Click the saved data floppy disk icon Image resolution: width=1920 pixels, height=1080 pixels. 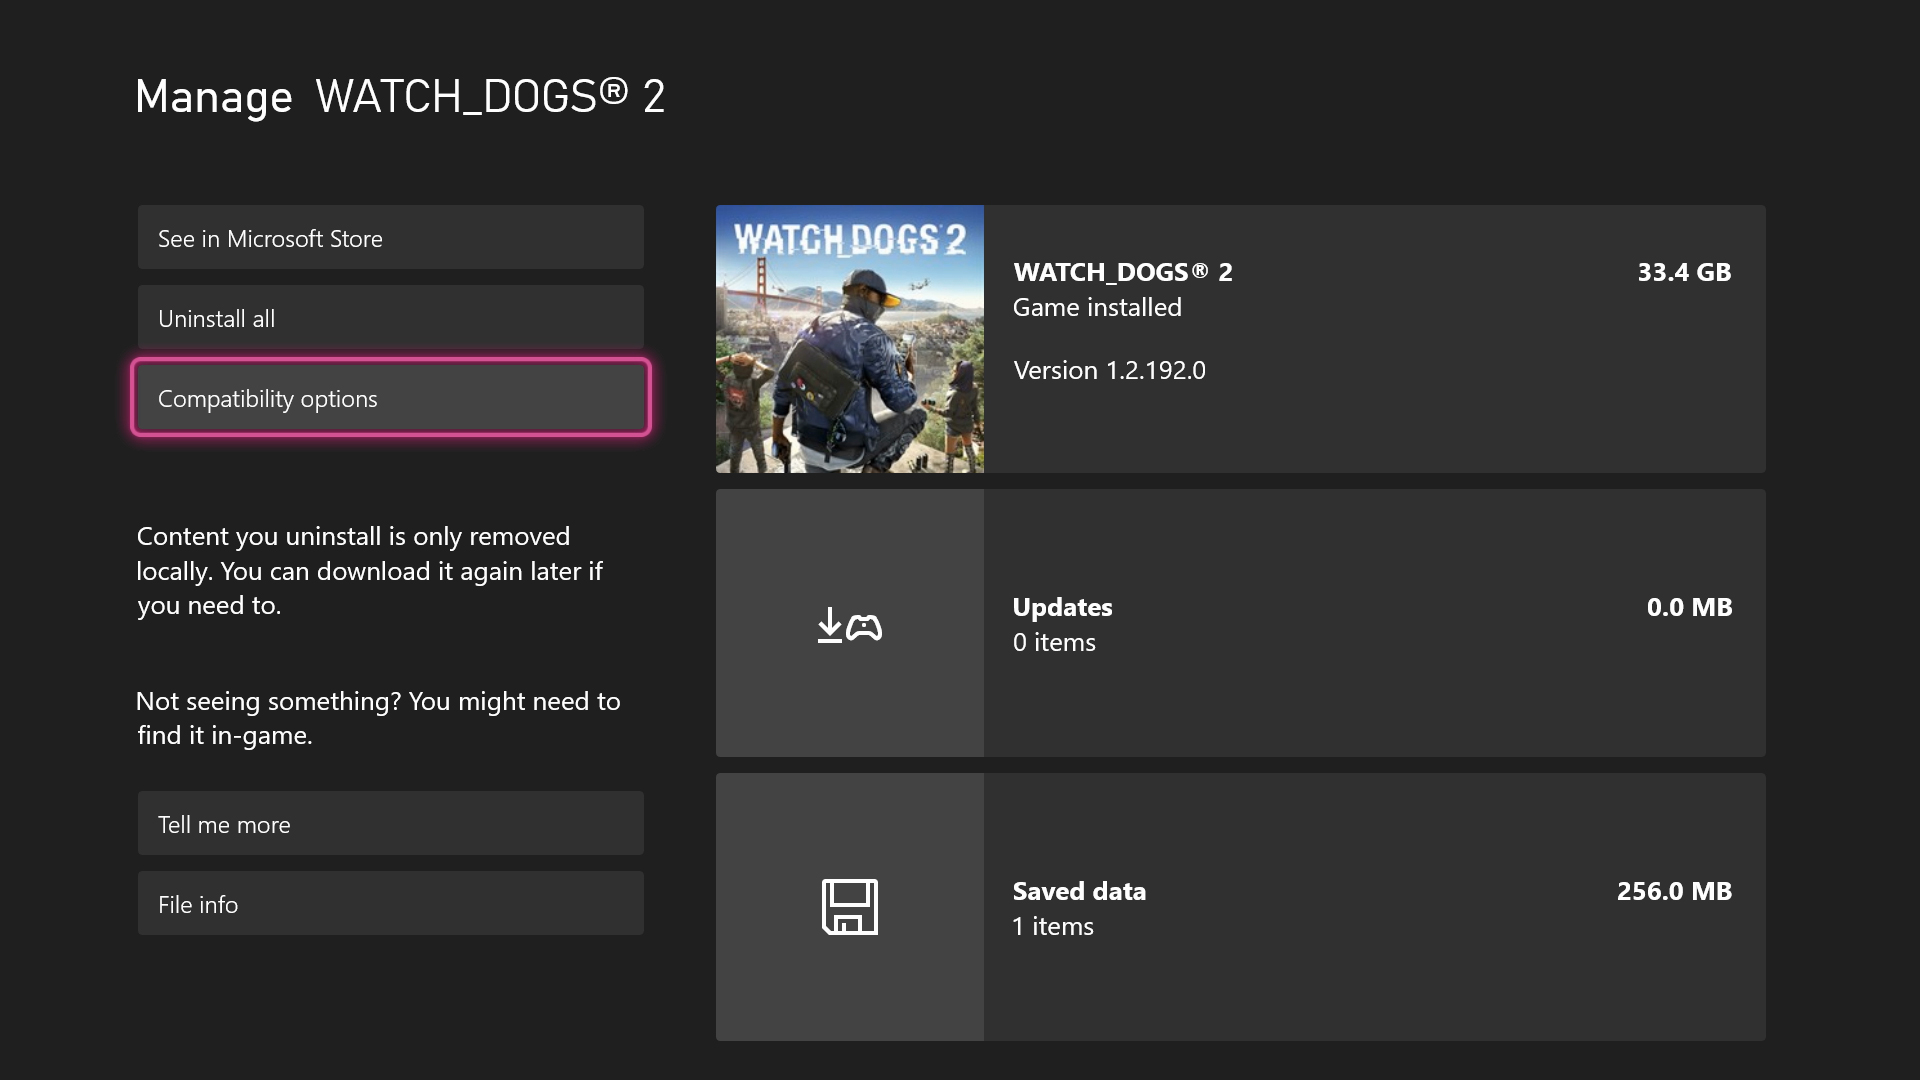(851, 907)
